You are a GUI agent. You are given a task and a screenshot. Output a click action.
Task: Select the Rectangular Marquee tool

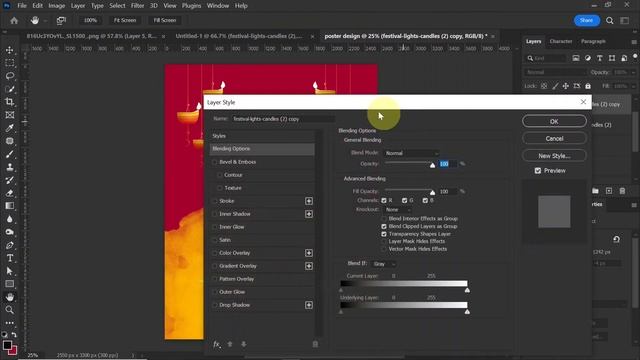coord(9,63)
